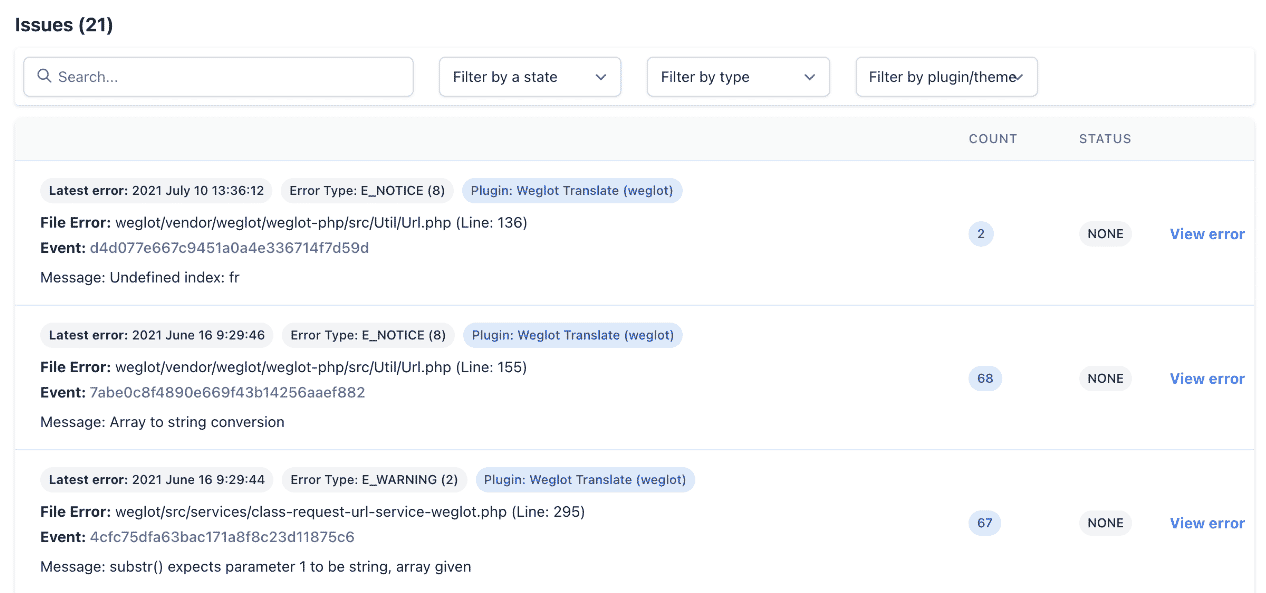The height and width of the screenshot is (593, 1266).
Task: Click Plugin: Weglot Translate tag on 9:29:44 issue
Action: (585, 480)
